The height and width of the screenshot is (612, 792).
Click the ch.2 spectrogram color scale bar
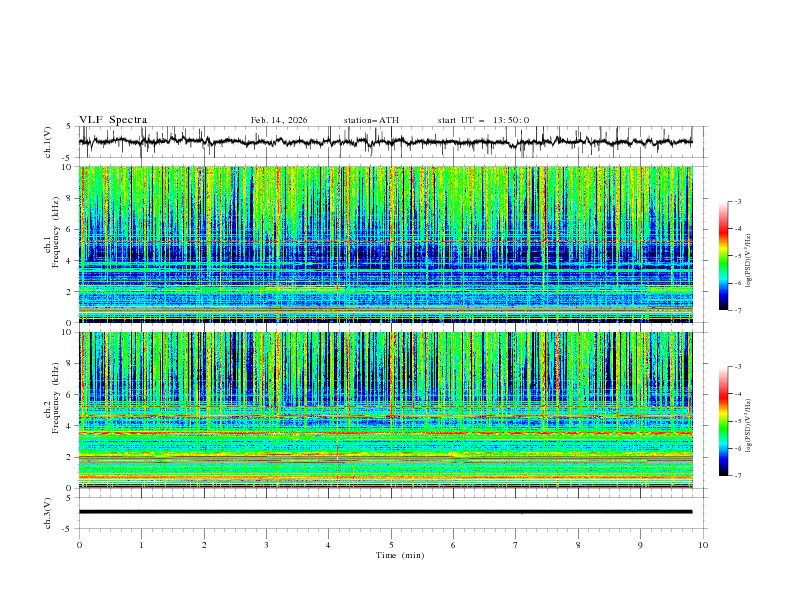pos(724,421)
